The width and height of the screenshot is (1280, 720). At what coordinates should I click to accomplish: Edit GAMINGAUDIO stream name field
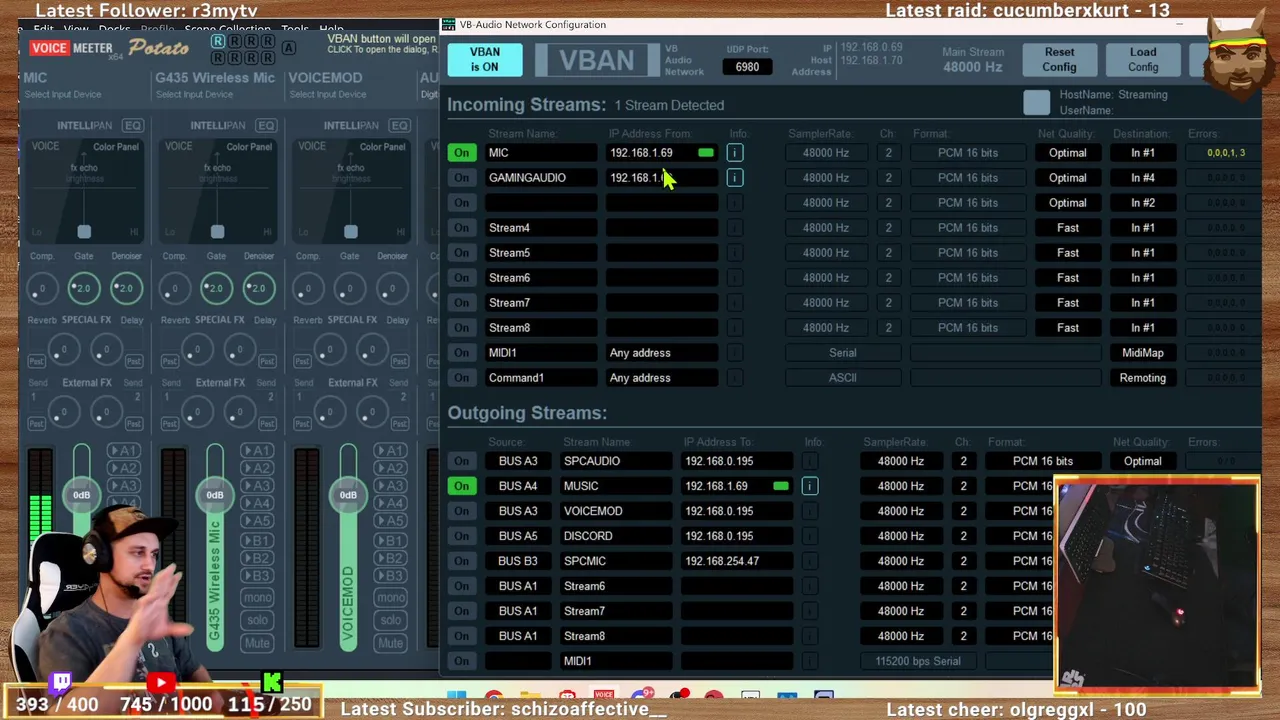[541, 178]
